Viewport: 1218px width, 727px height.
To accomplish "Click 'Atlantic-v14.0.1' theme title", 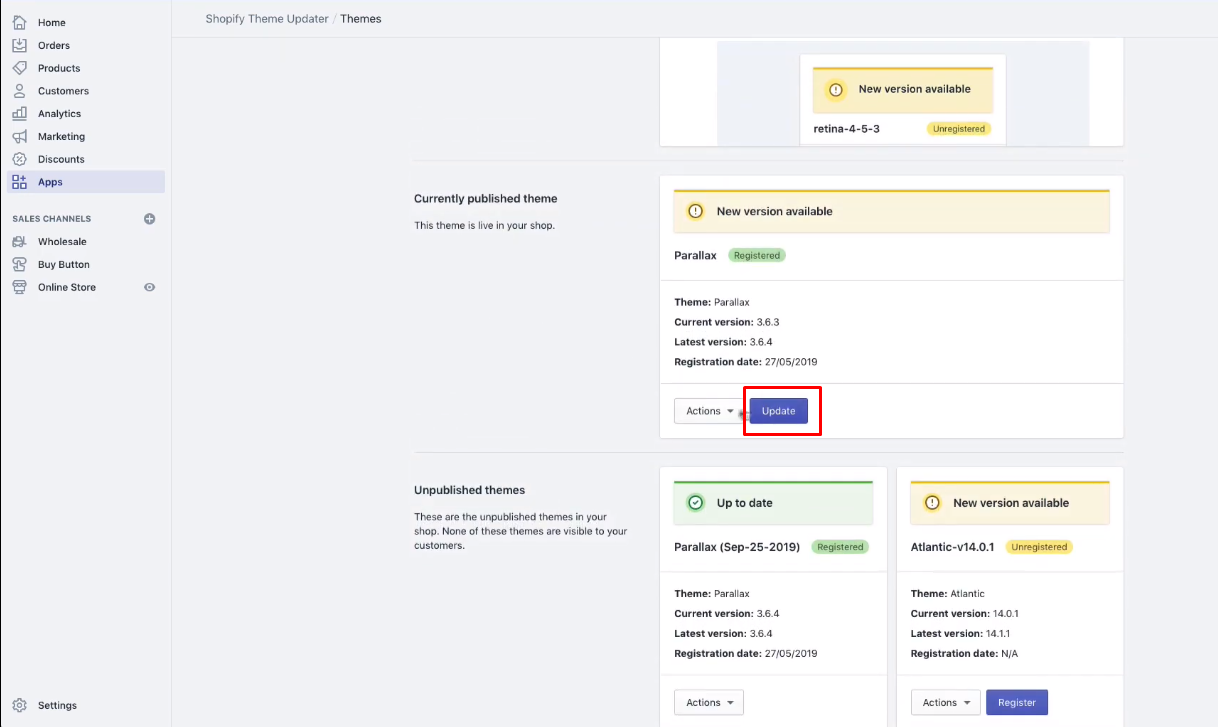I will (x=954, y=547).
